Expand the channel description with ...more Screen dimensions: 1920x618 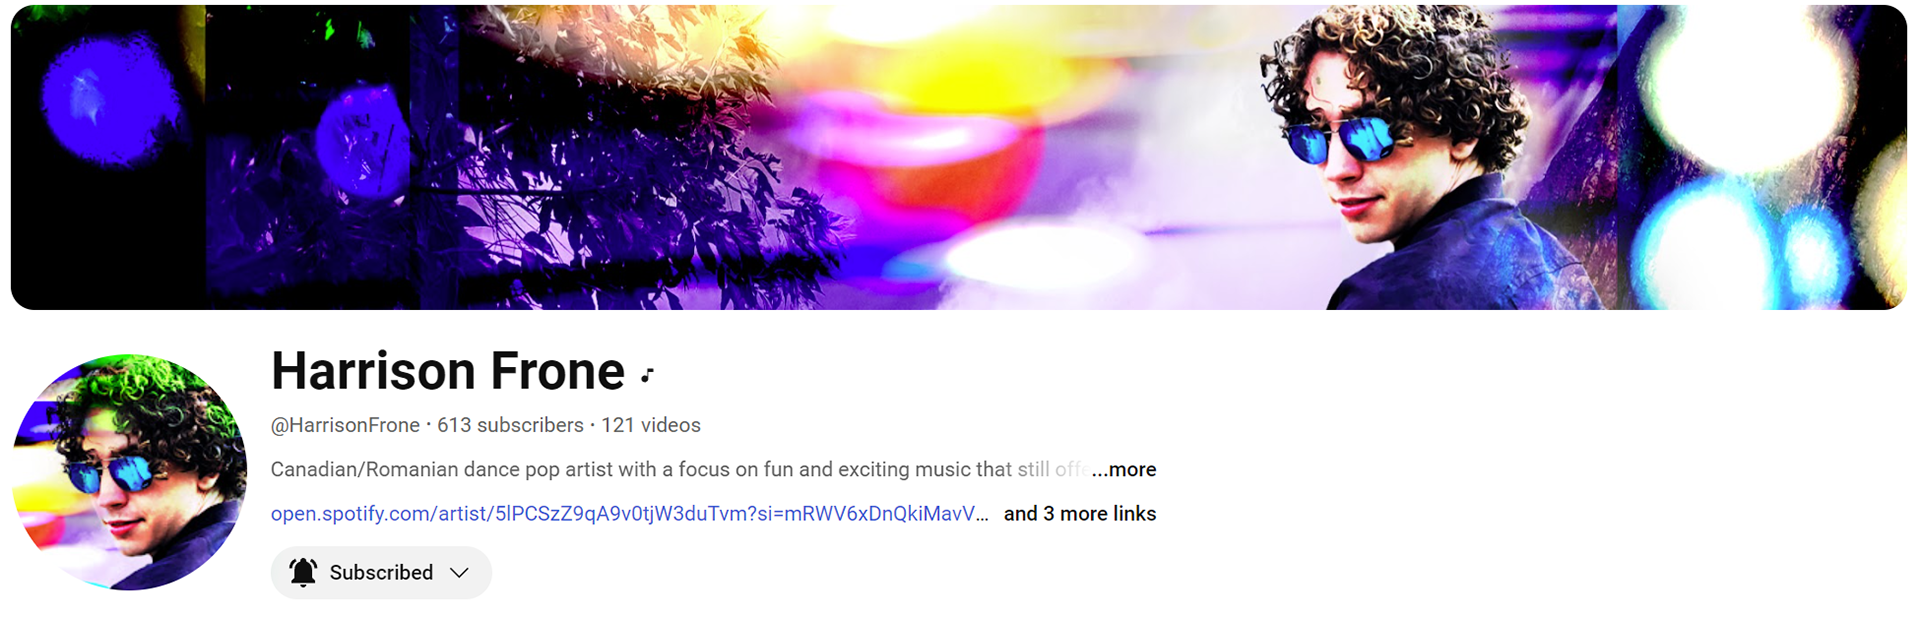tap(1124, 469)
